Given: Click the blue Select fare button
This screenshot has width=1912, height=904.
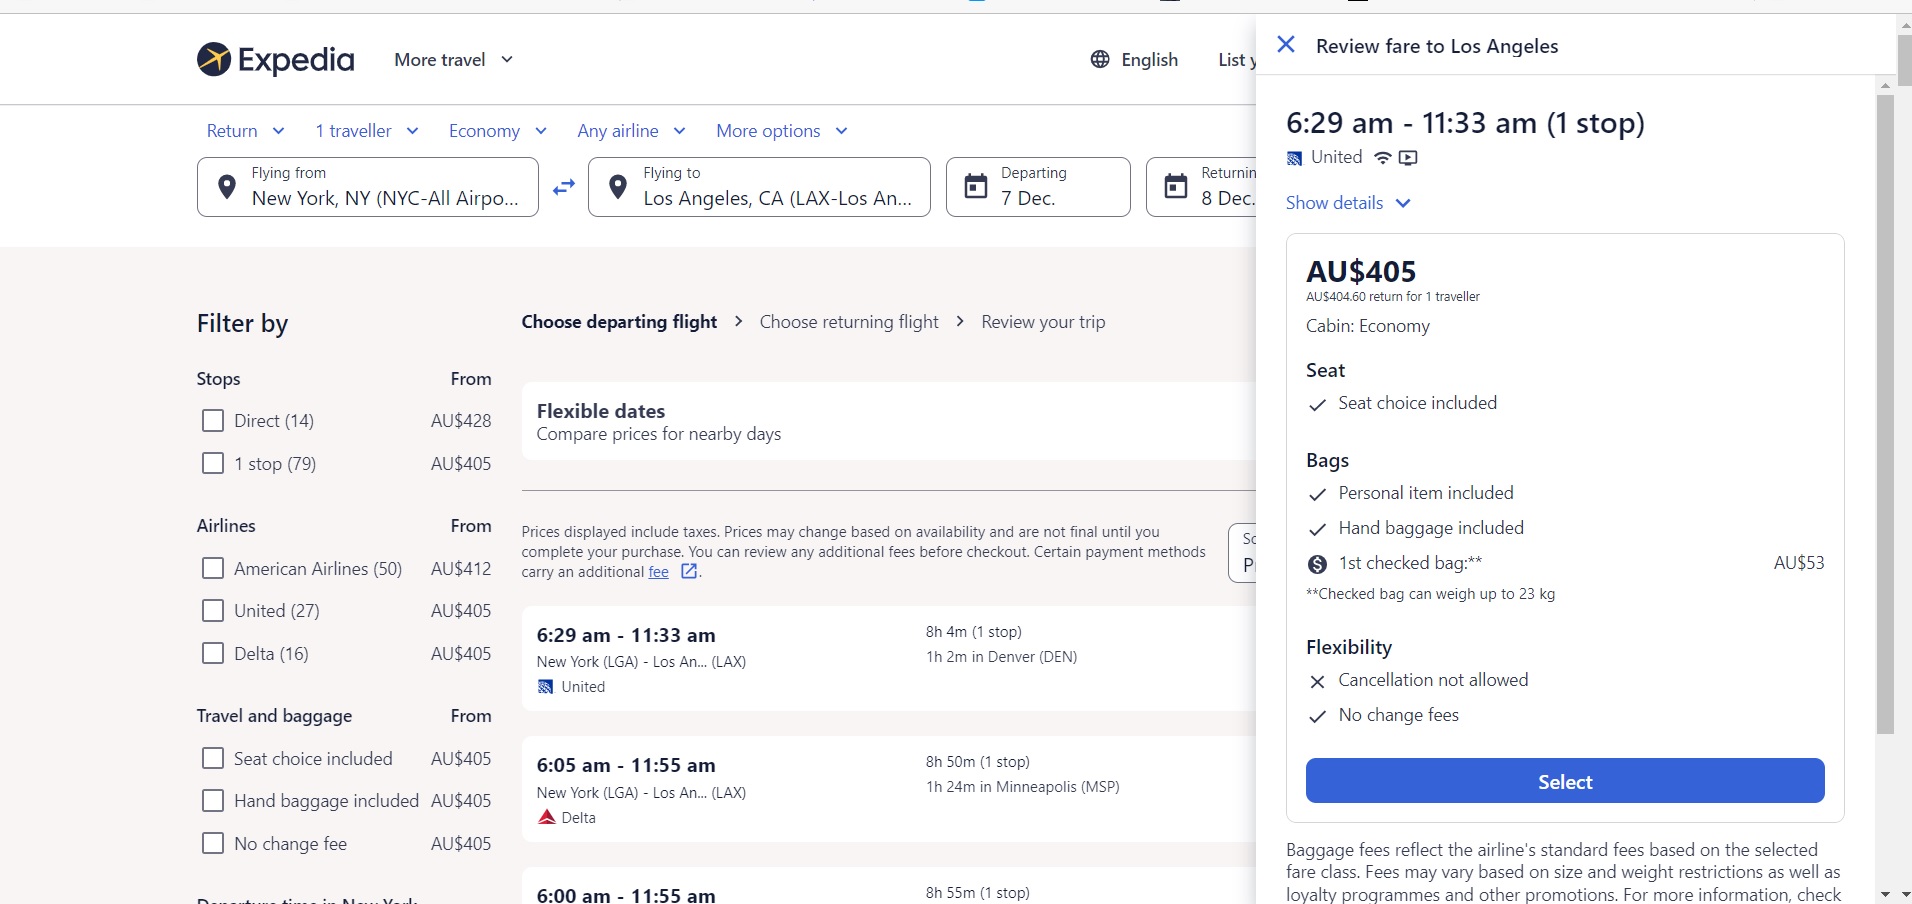Looking at the screenshot, I should (1565, 781).
